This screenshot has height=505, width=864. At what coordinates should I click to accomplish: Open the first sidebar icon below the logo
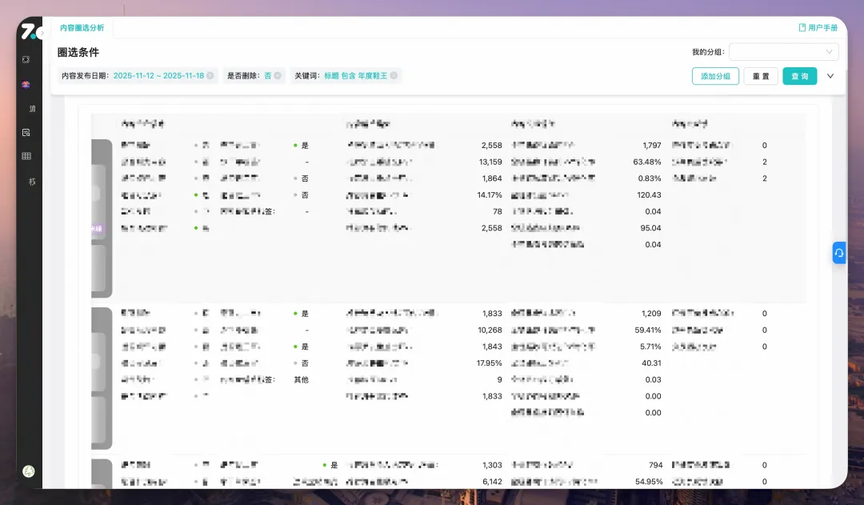click(x=26, y=60)
